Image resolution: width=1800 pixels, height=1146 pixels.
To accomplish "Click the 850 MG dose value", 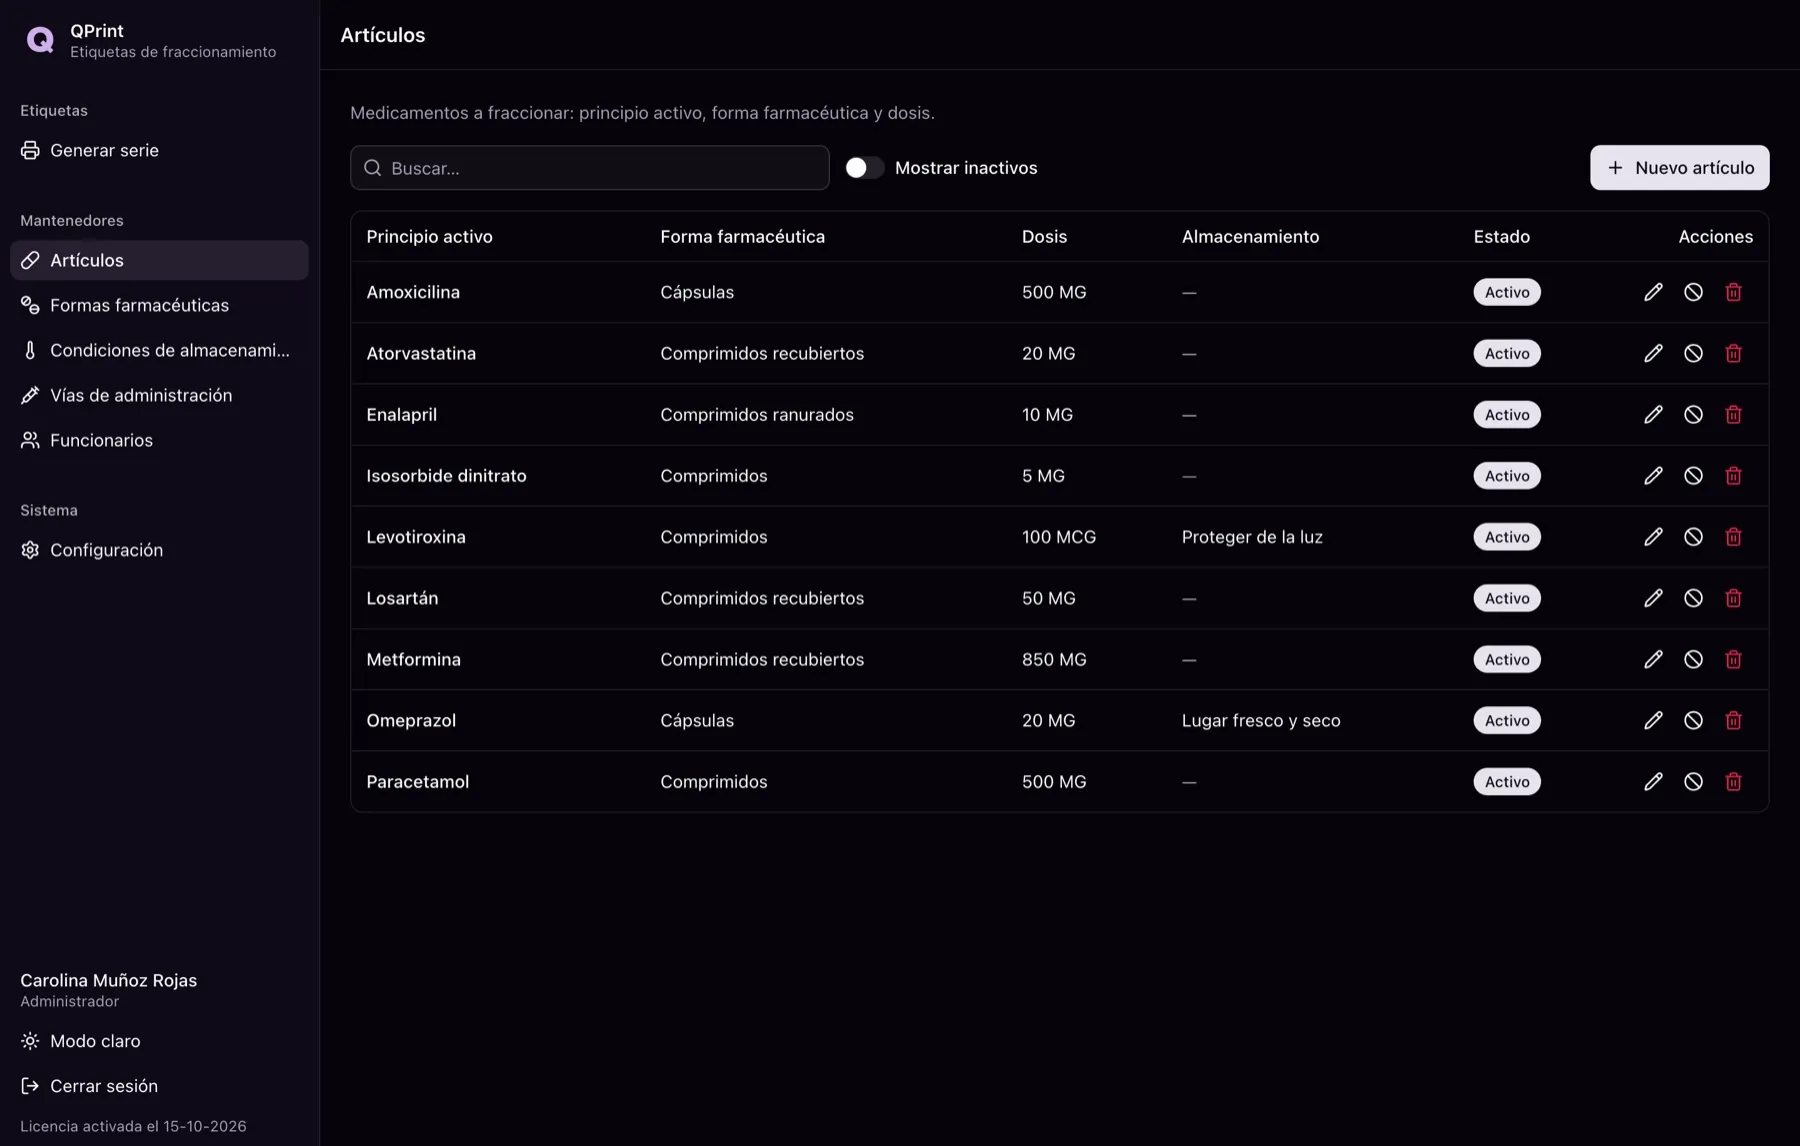I will pyautogui.click(x=1054, y=659).
